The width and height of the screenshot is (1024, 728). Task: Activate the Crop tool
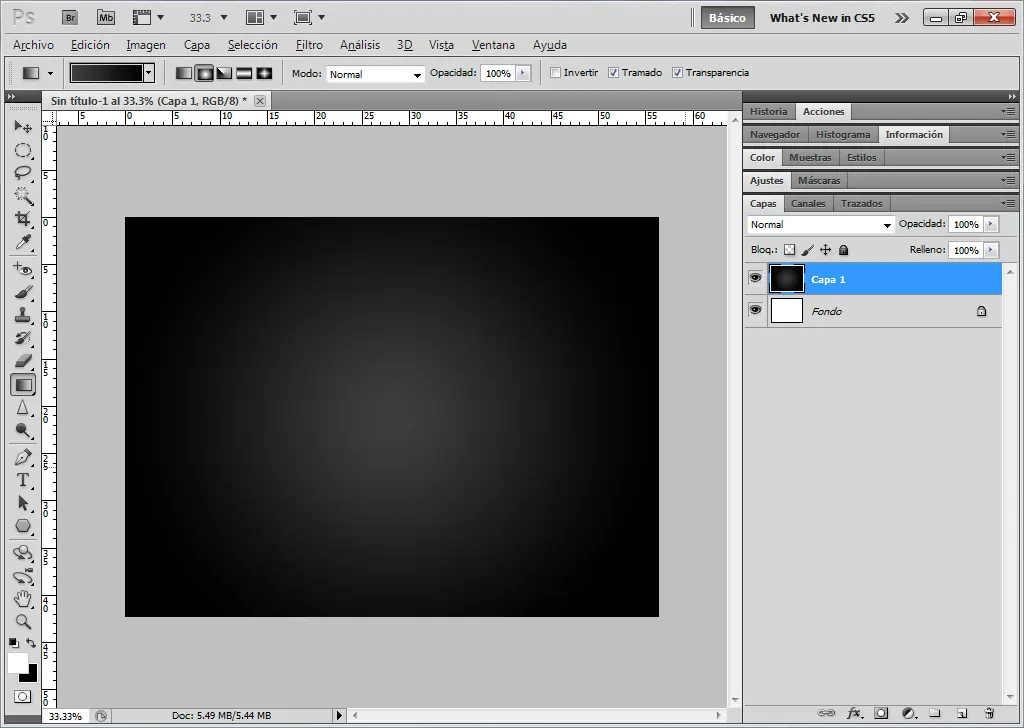tap(24, 220)
